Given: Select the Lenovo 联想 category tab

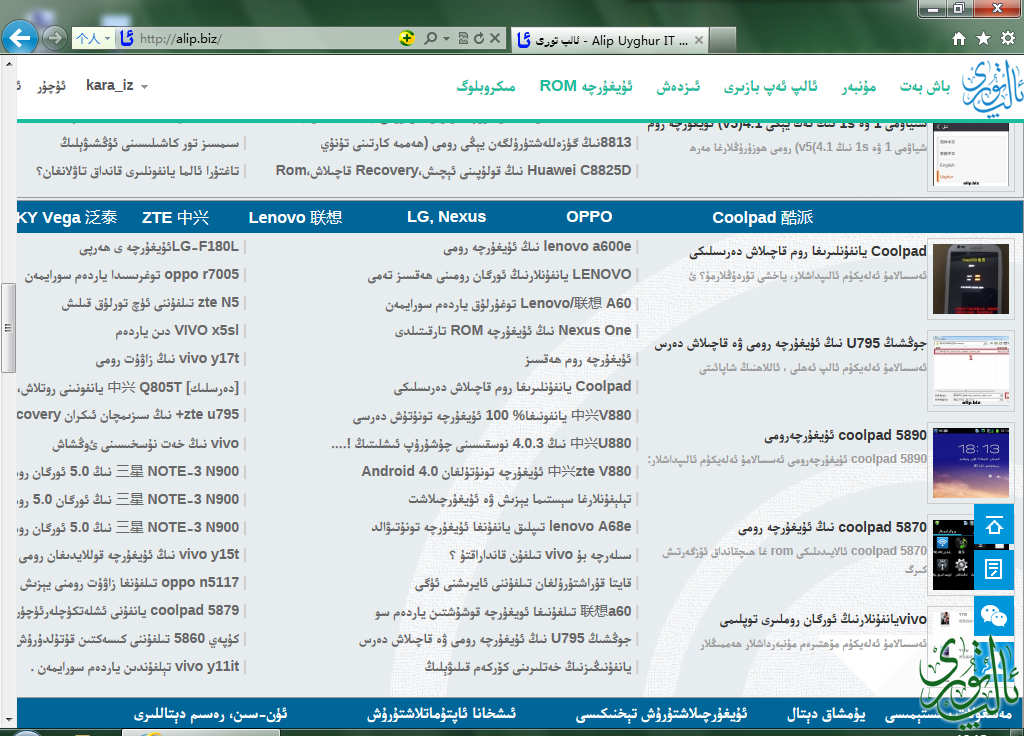Looking at the screenshot, I should [295, 217].
